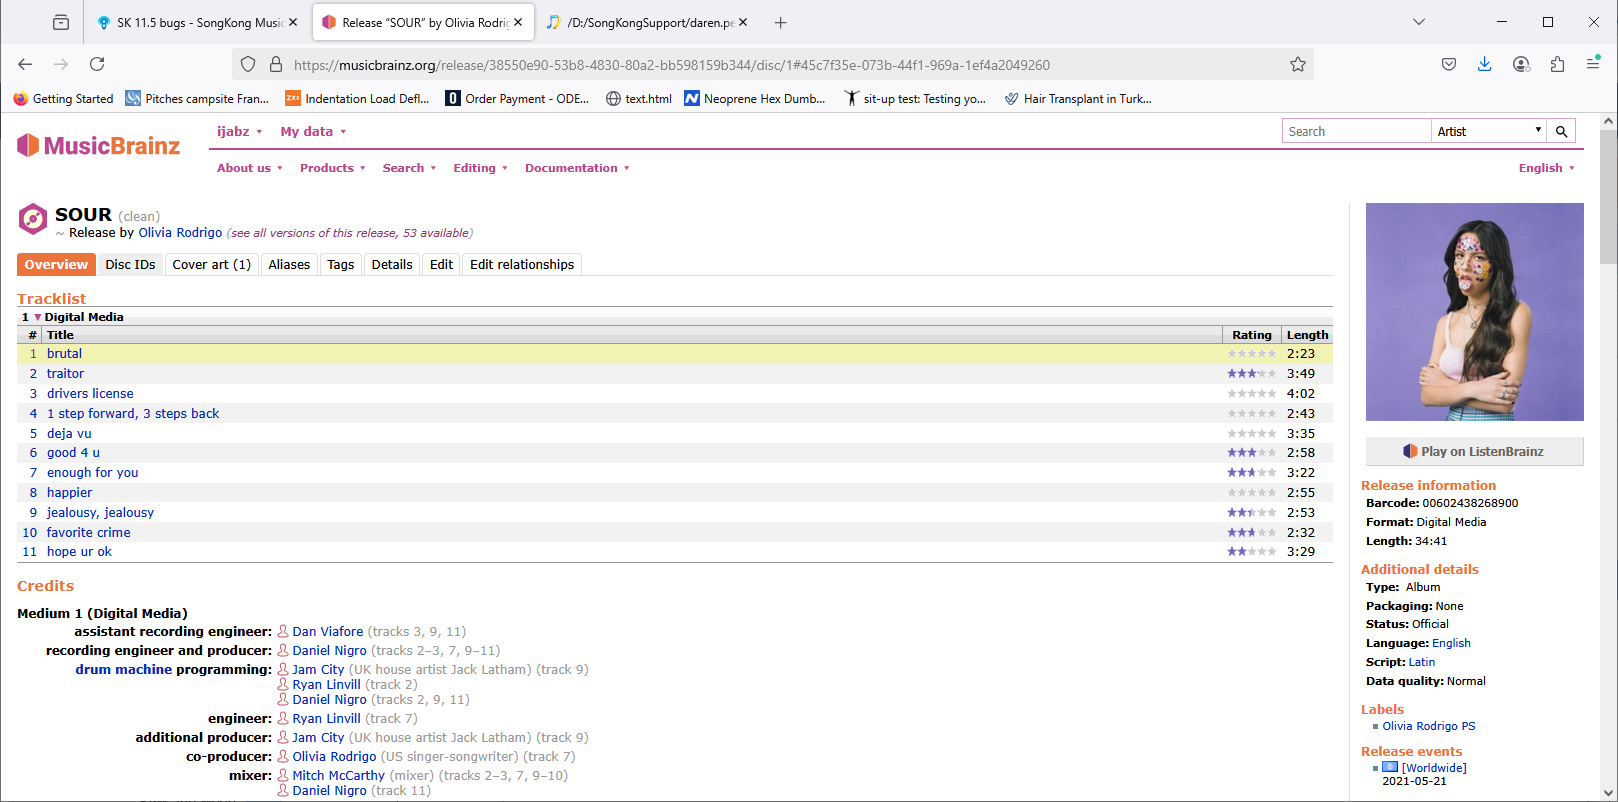Collapse the Digital Media medium triangle
This screenshot has width=1618, height=802.
[x=38, y=317]
